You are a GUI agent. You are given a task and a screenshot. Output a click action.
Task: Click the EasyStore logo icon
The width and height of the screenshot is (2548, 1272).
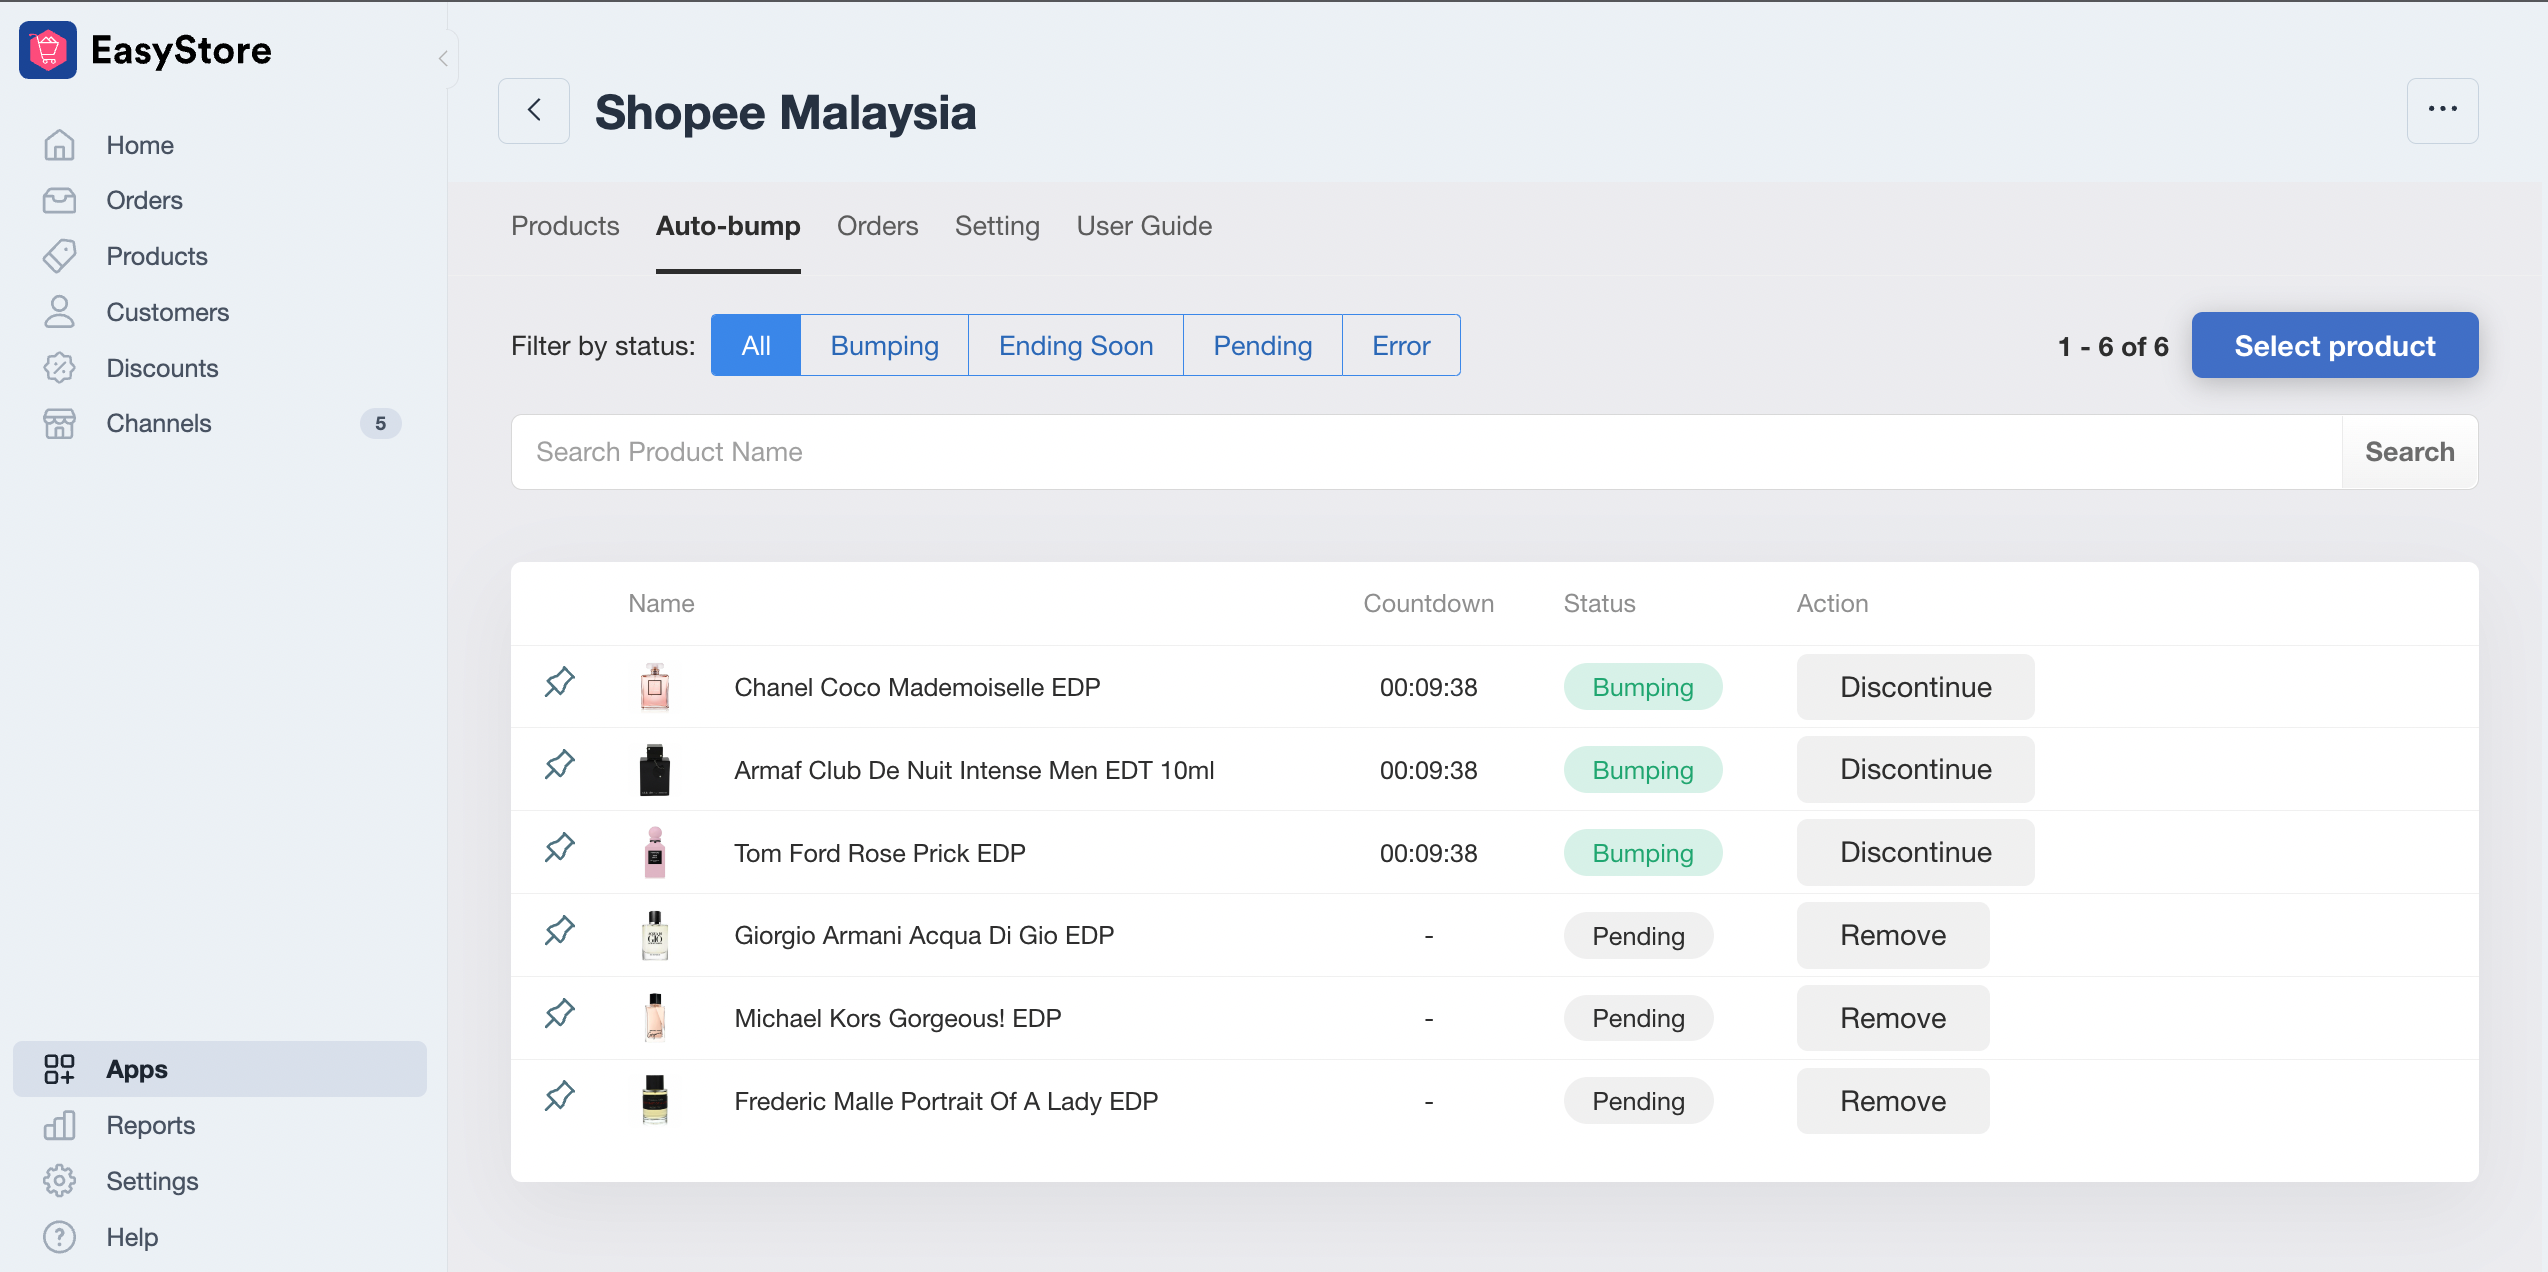coord(48,50)
